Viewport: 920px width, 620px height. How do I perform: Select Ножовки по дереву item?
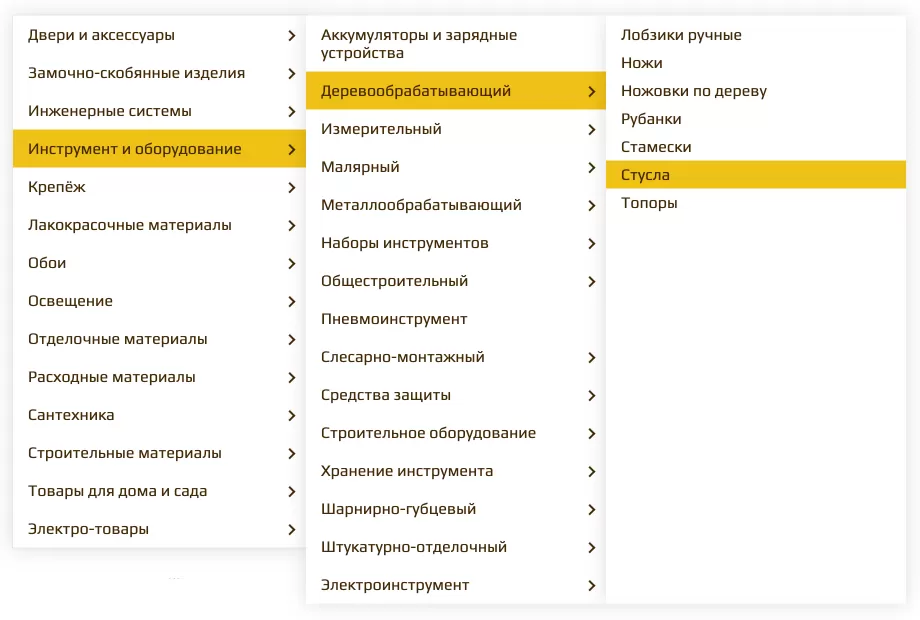tap(694, 91)
